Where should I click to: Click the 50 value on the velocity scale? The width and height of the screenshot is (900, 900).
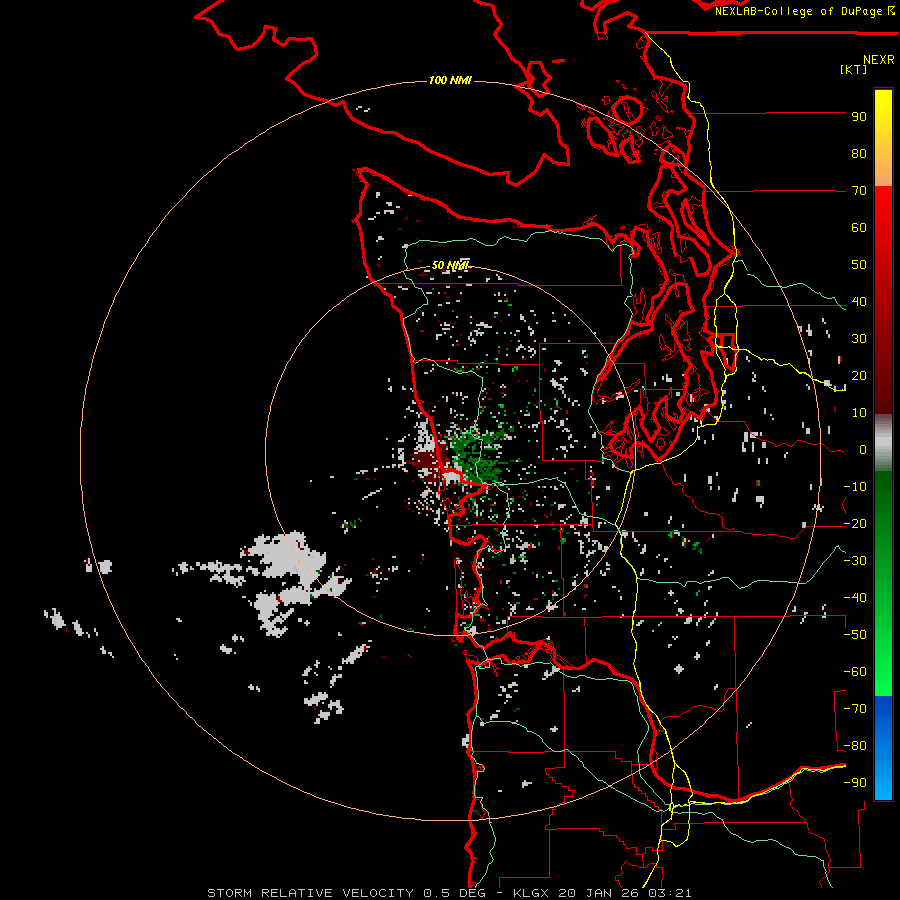pyautogui.click(x=859, y=265)
